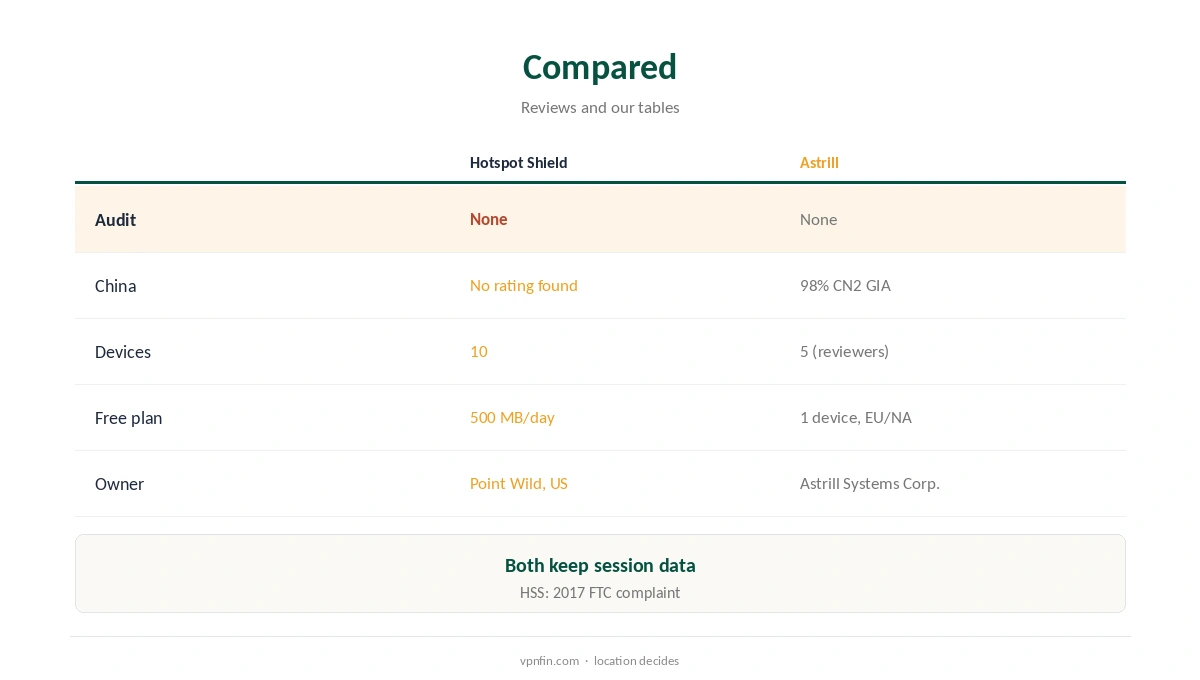Click Astrill's 'None' audit value
Viewport: 1200px width, 680px height.
pyautogui.click(x=818, y=219)
